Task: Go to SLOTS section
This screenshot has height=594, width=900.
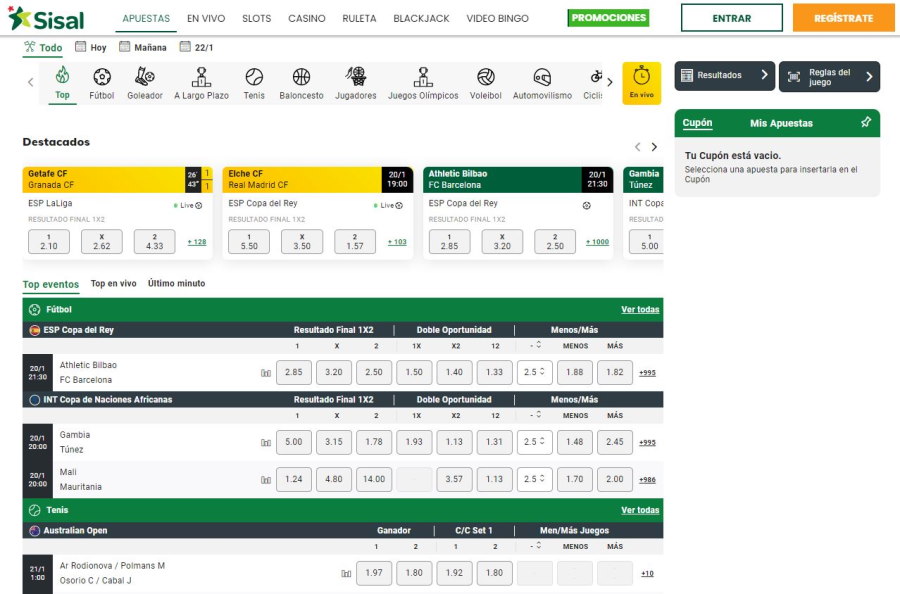Action: tap(257, 18)
